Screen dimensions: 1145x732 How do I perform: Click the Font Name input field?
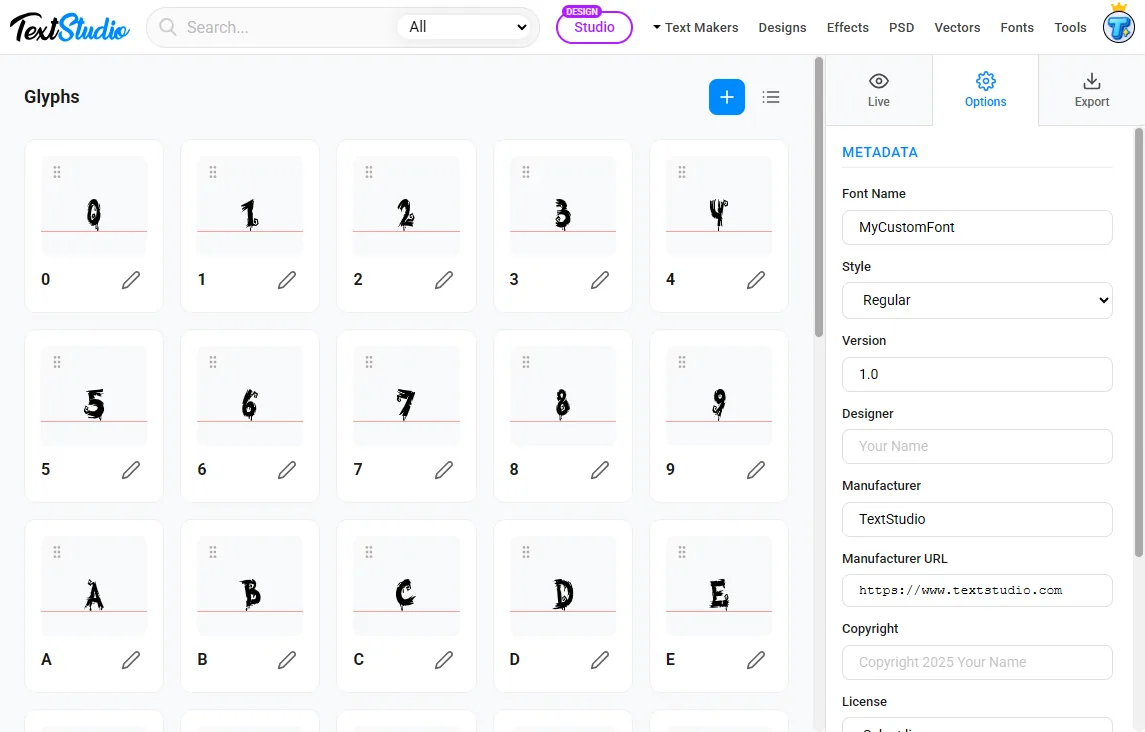tap(977, 227)
